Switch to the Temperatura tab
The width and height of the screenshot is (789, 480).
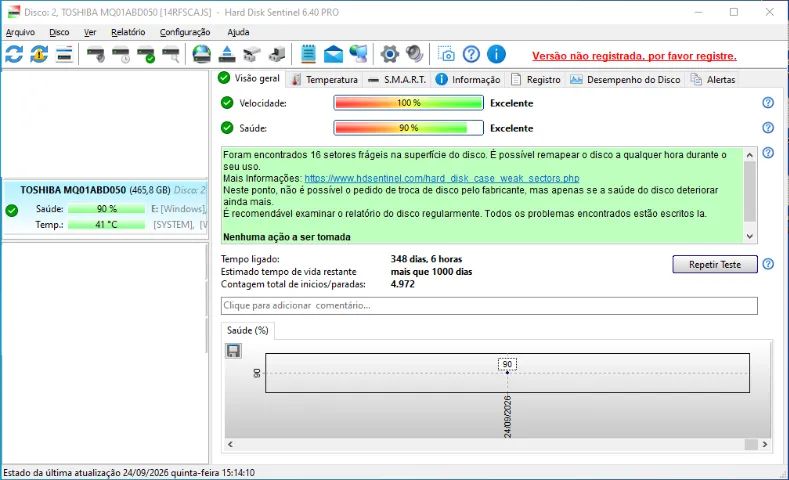(x=325, y=79)
